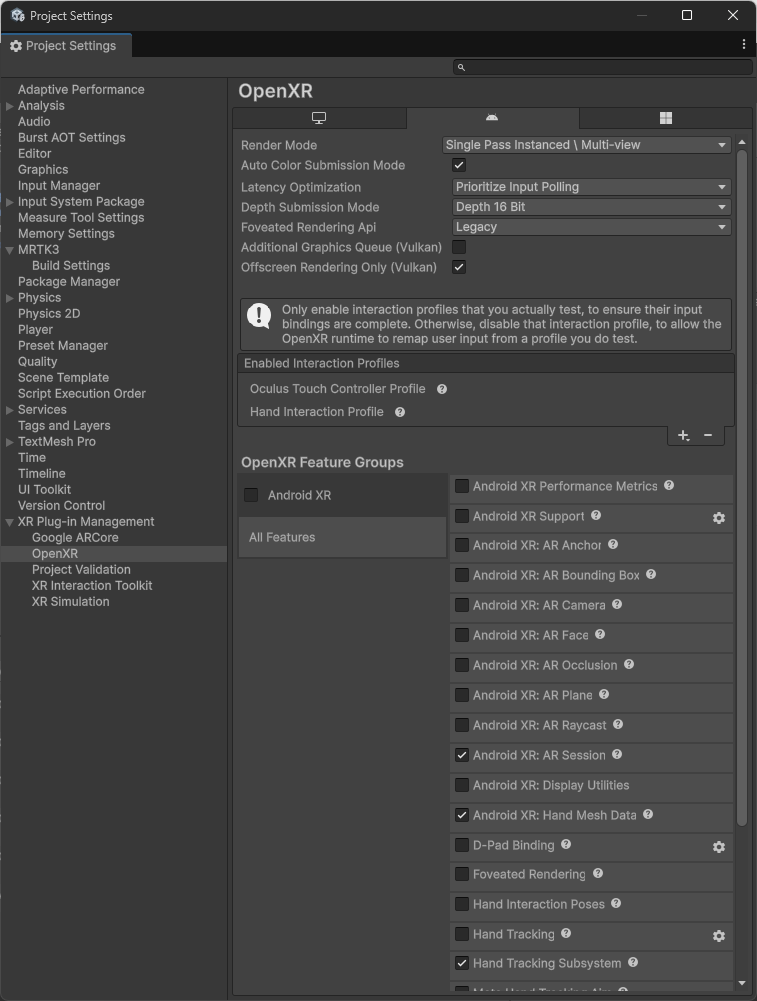Open the Standalone desktop platform tab
Screen dimensions: 757x1001
319,118
